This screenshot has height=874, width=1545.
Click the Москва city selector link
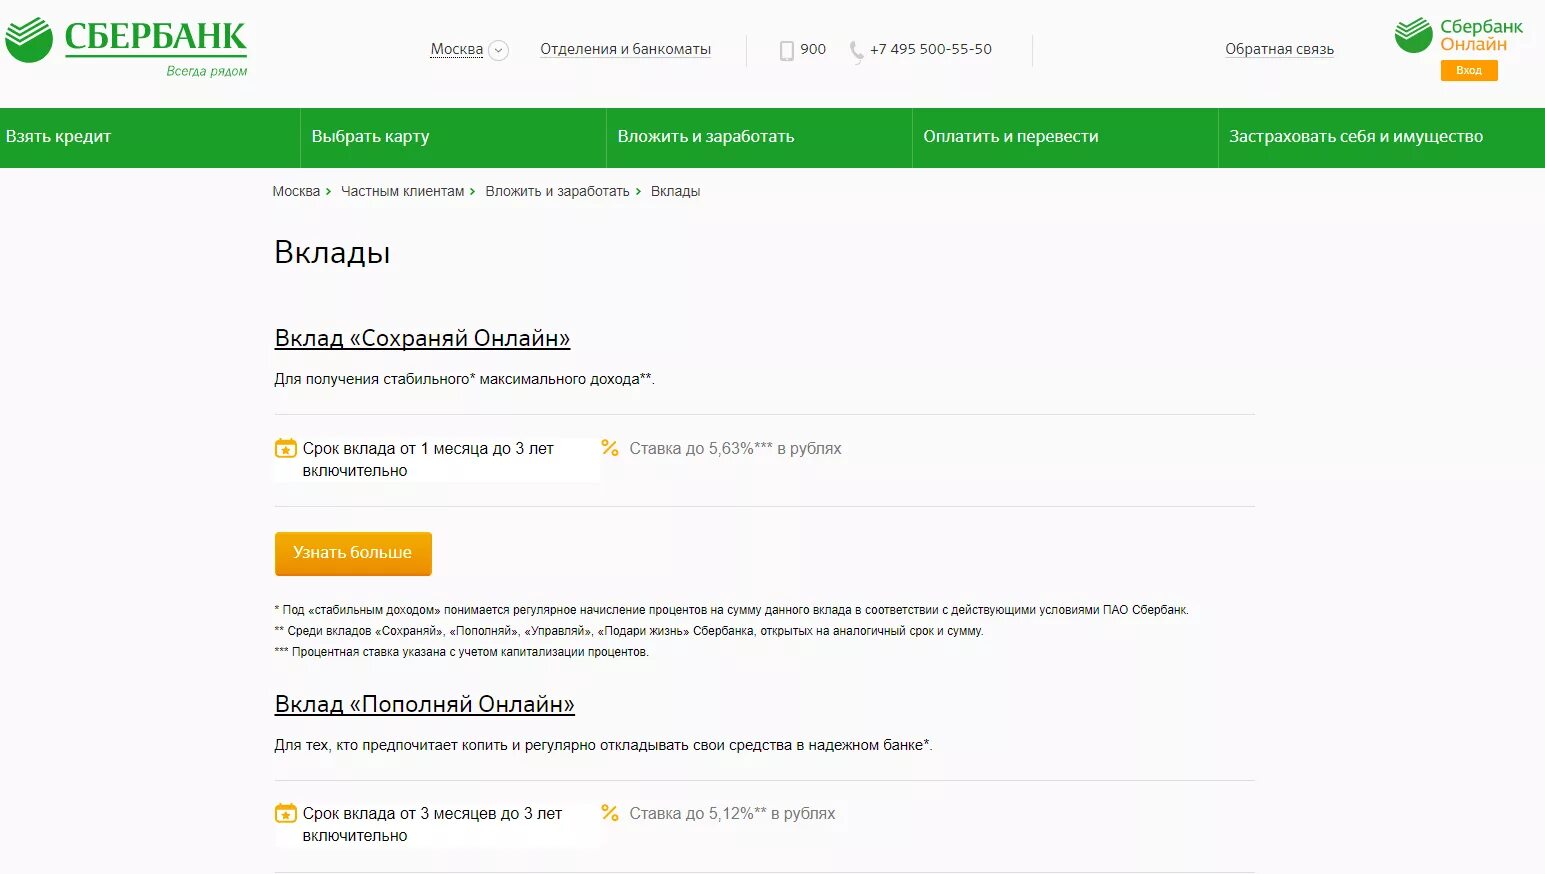pyautogui.click(x=457, y=49)
